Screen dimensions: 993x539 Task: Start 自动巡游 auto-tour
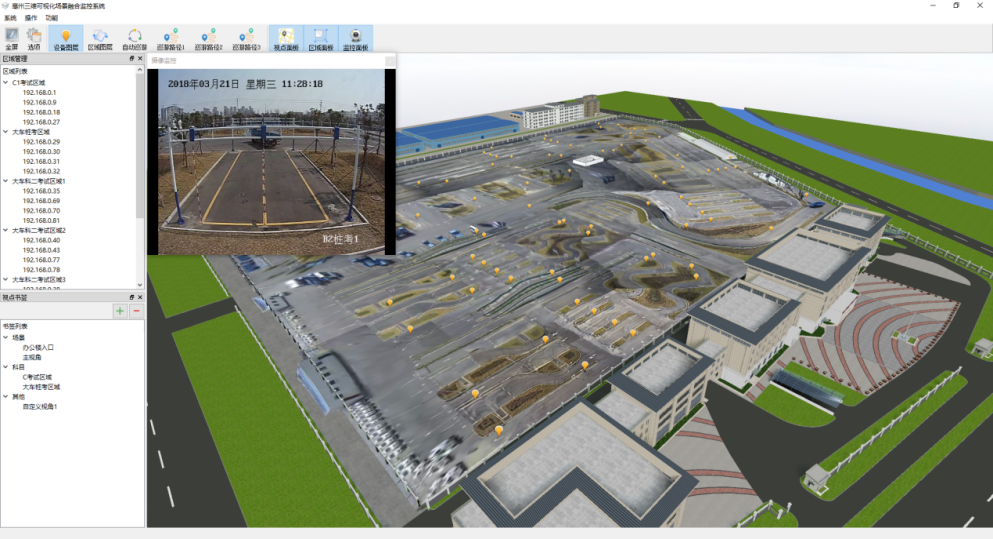134,38
